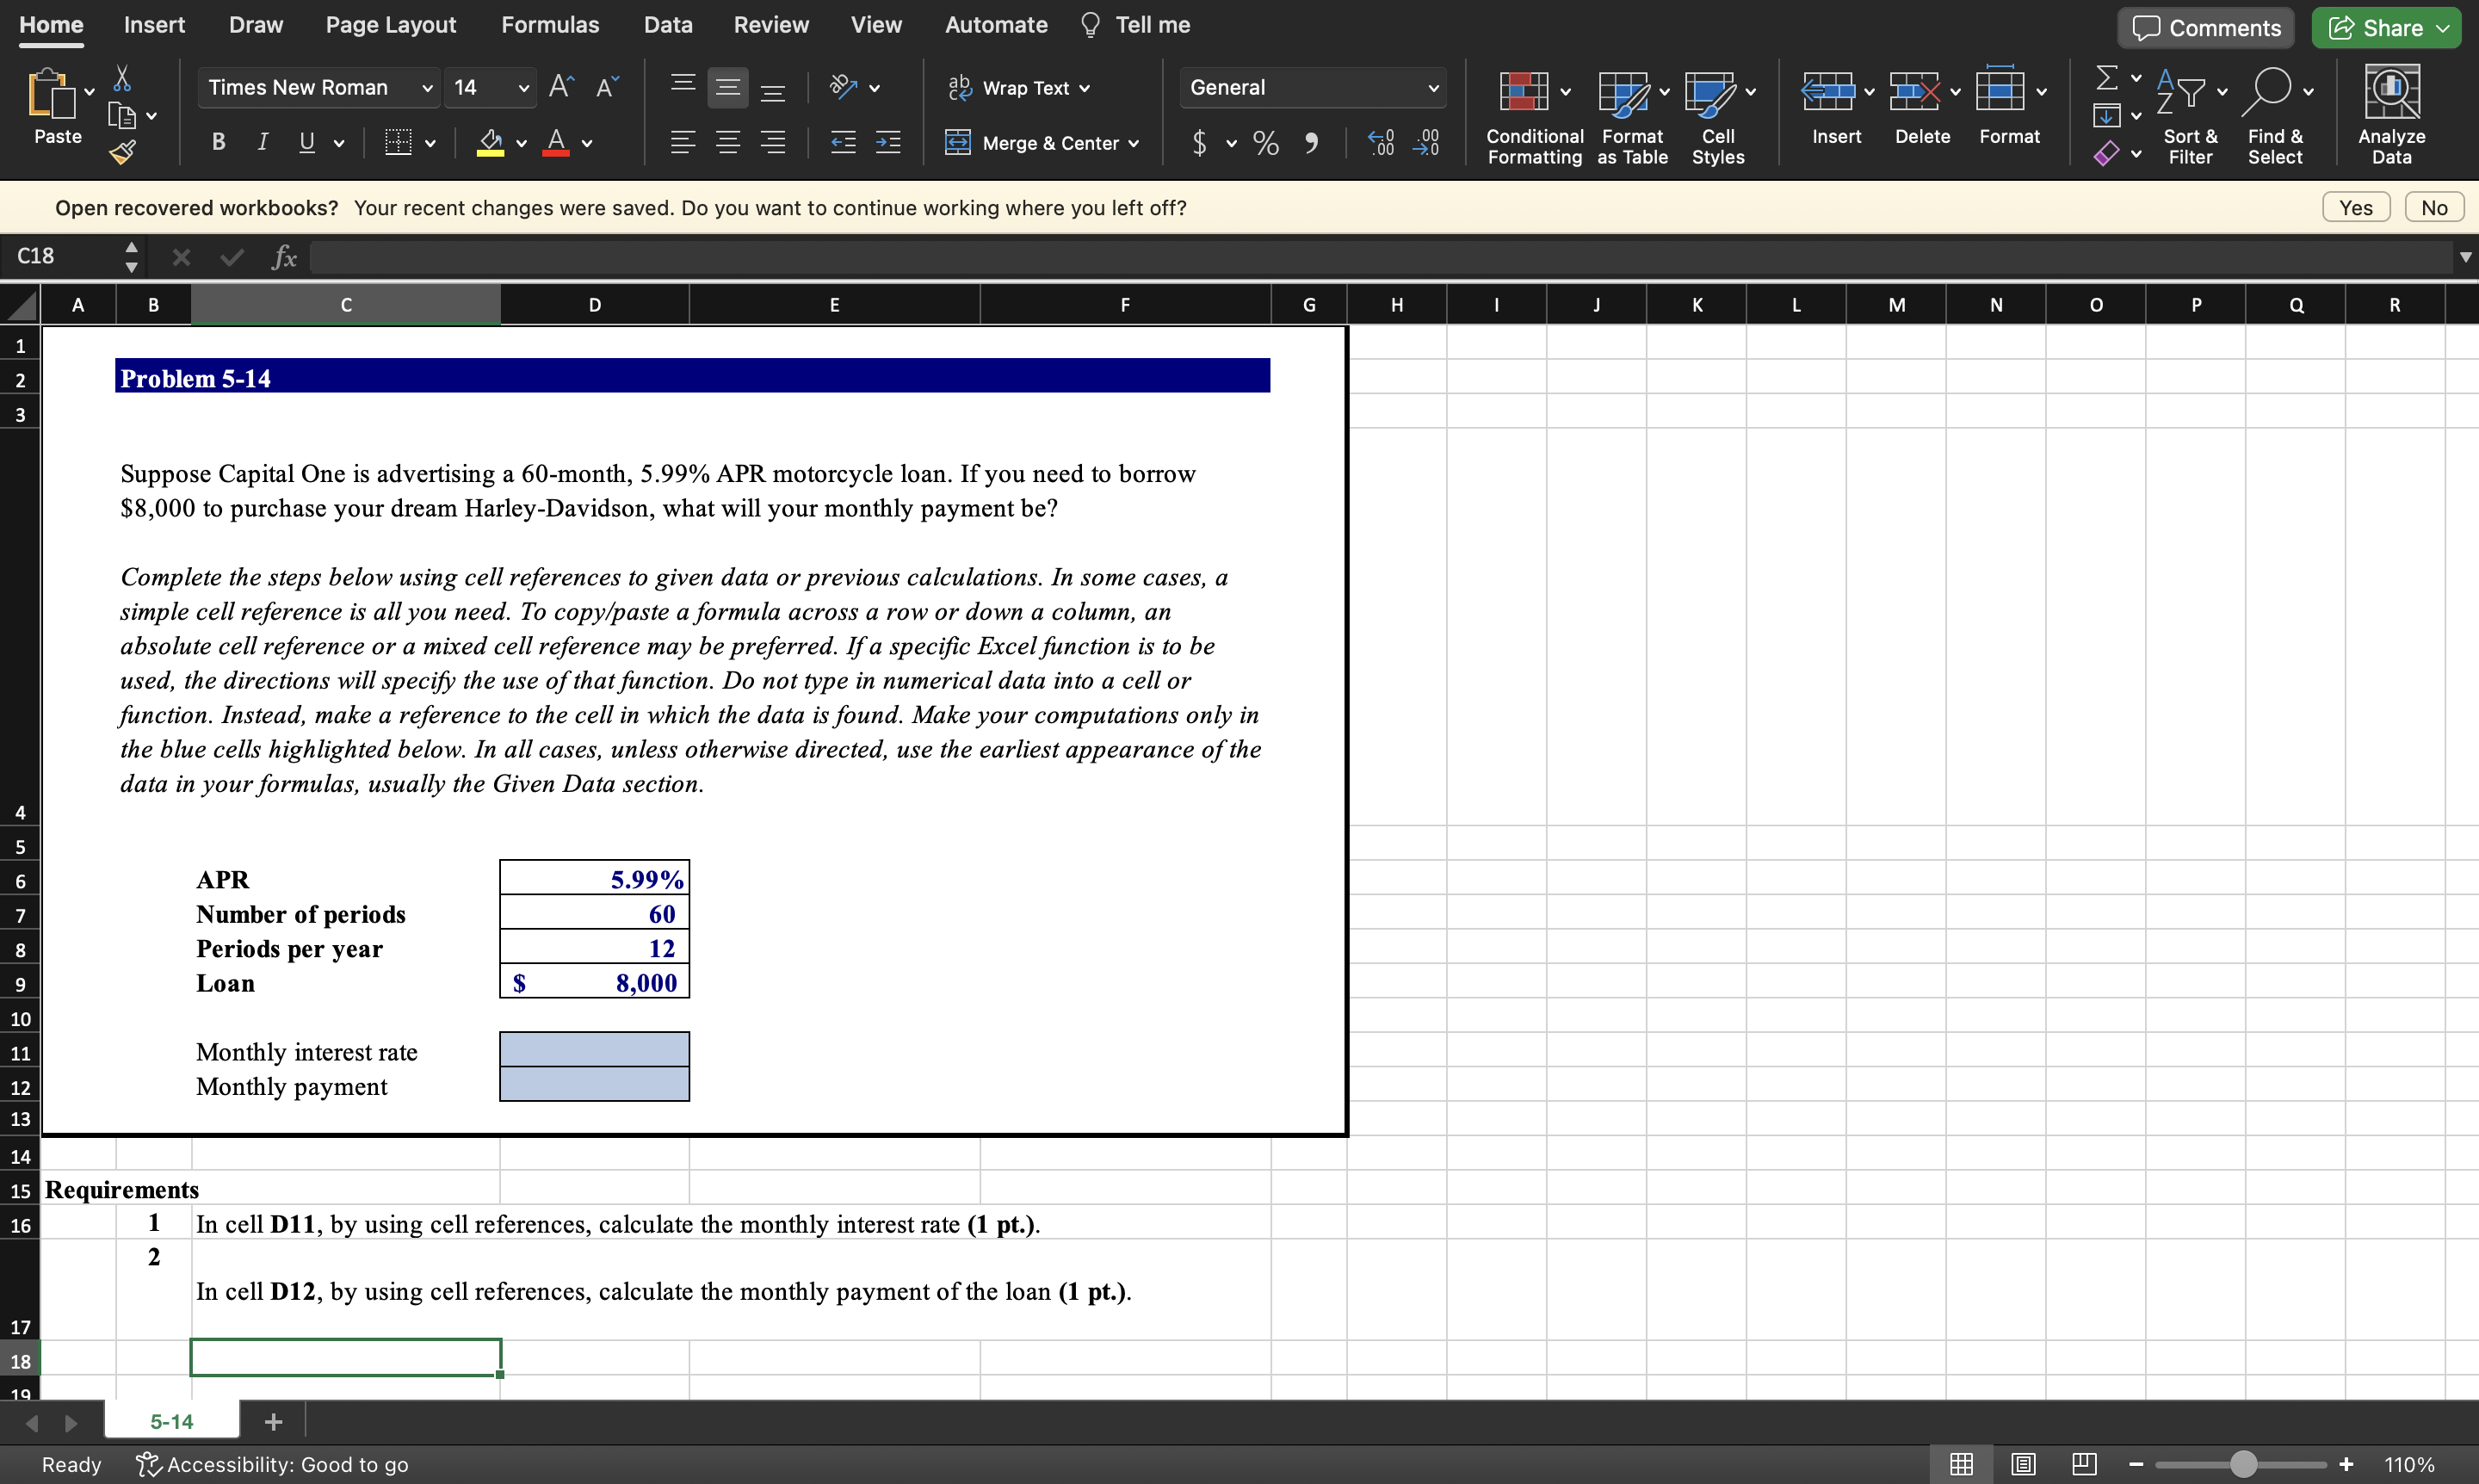Select the 5-14 sheet tab
The width and height of the screenshot is (2479, 1484).
(172, 1421)
